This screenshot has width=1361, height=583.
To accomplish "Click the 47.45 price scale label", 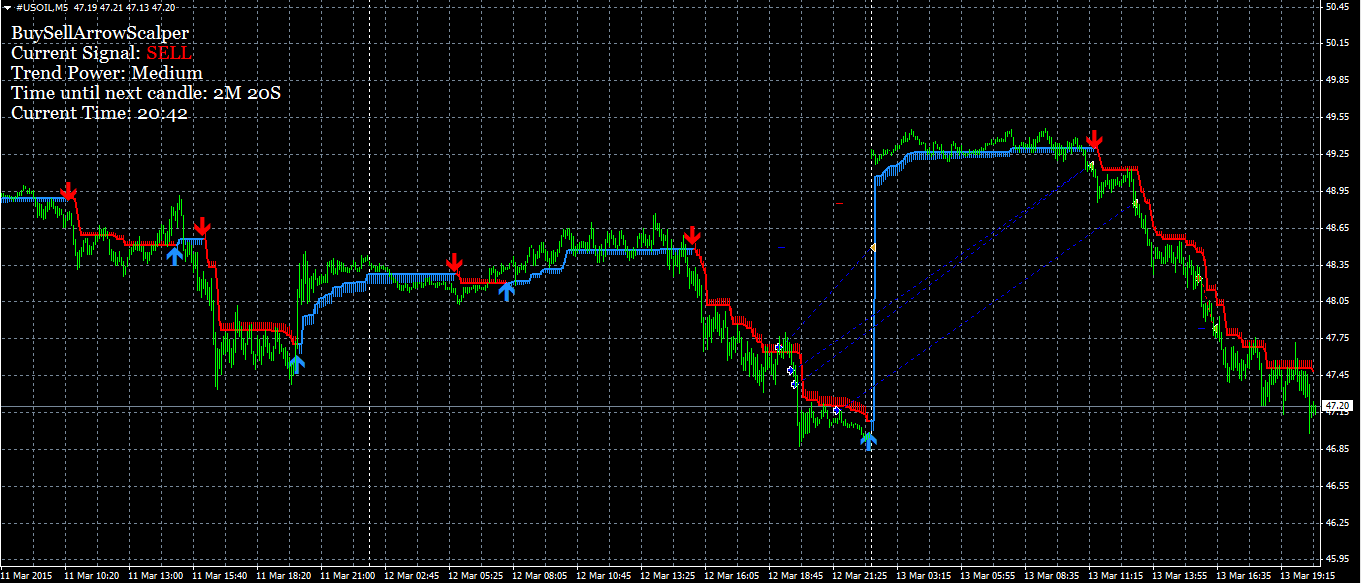I will click(1337, 375).
